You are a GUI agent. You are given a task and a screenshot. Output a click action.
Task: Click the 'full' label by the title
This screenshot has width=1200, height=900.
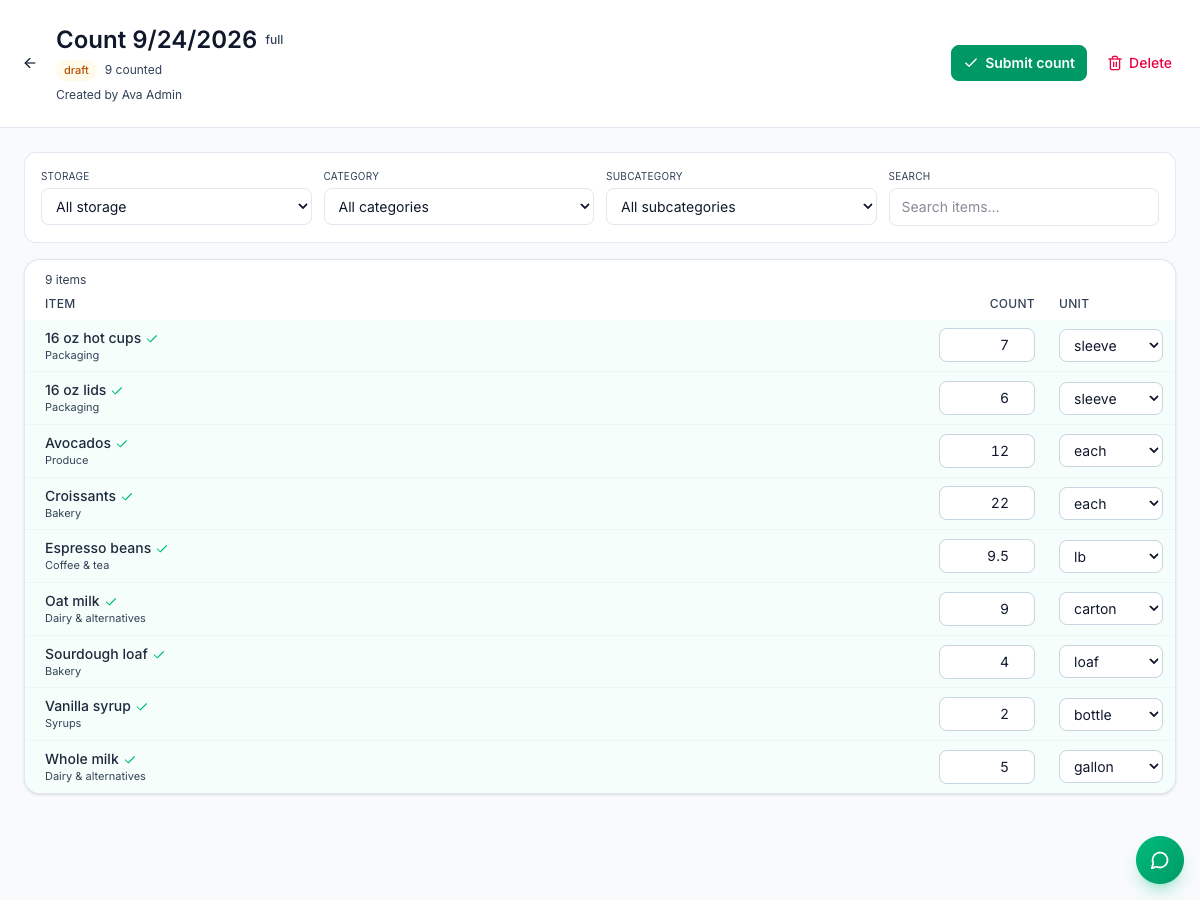[x=274, y=40]
